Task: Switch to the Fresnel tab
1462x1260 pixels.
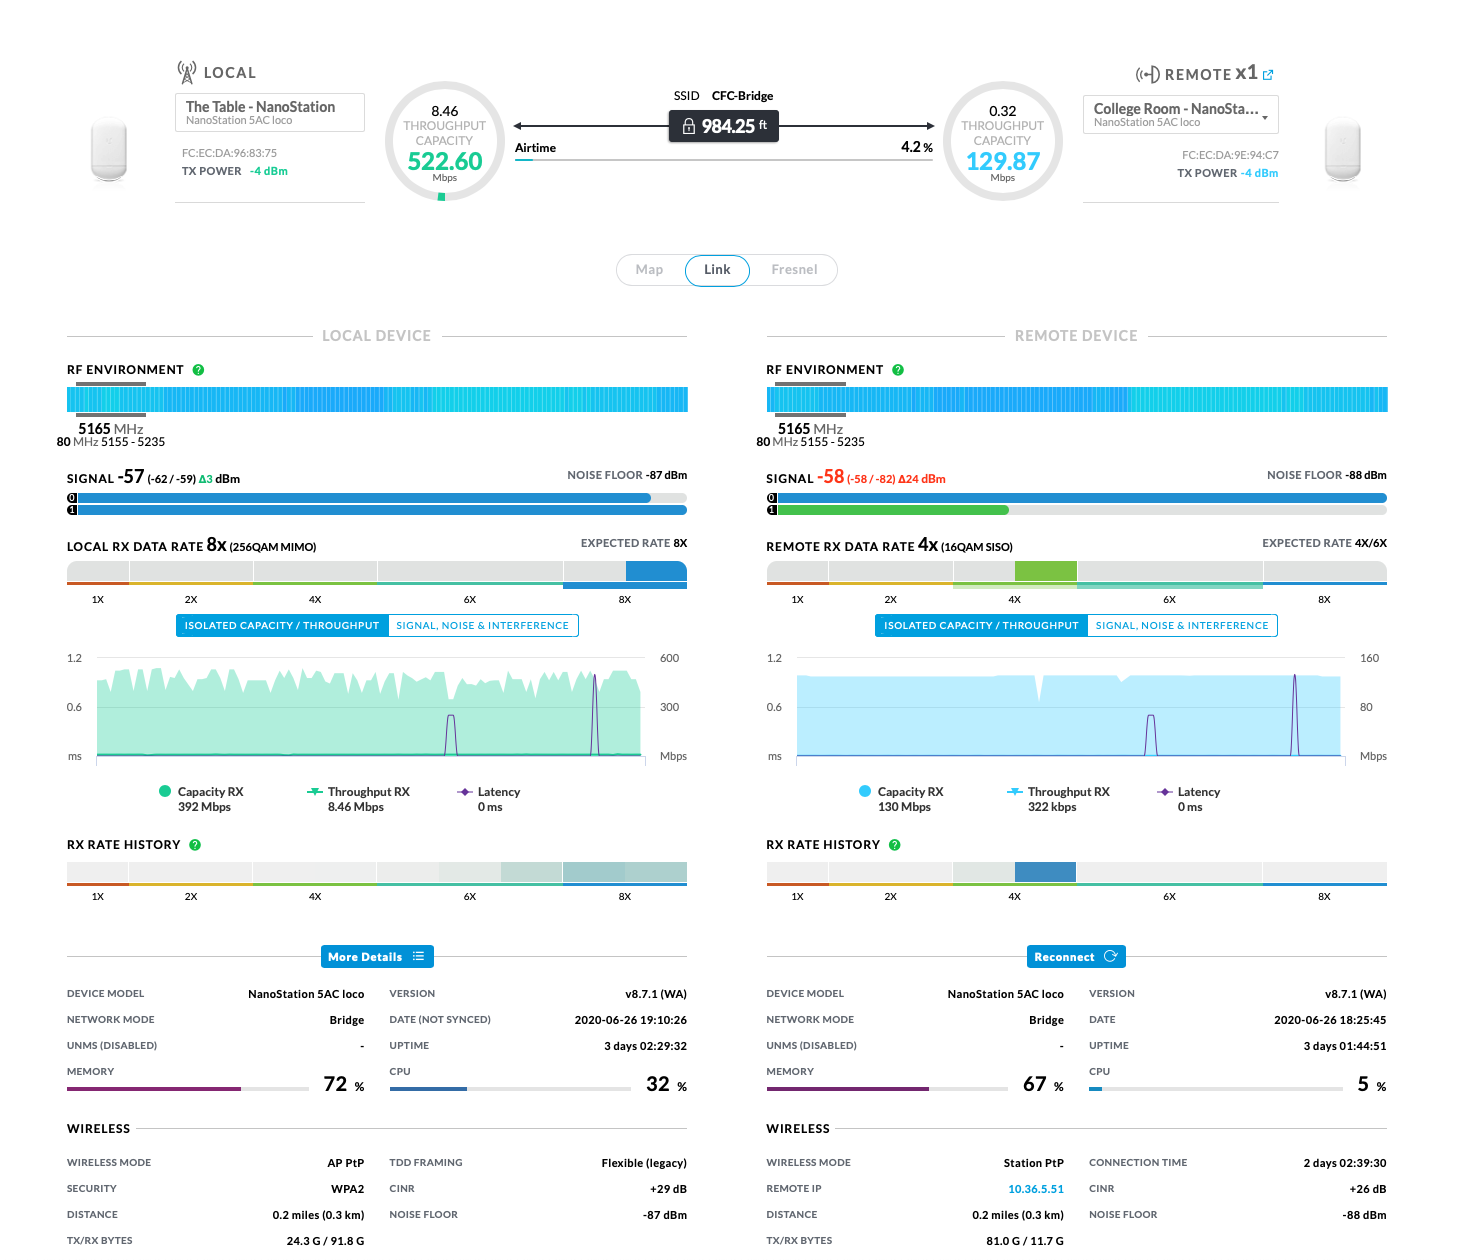Action: tap(794, 270)
